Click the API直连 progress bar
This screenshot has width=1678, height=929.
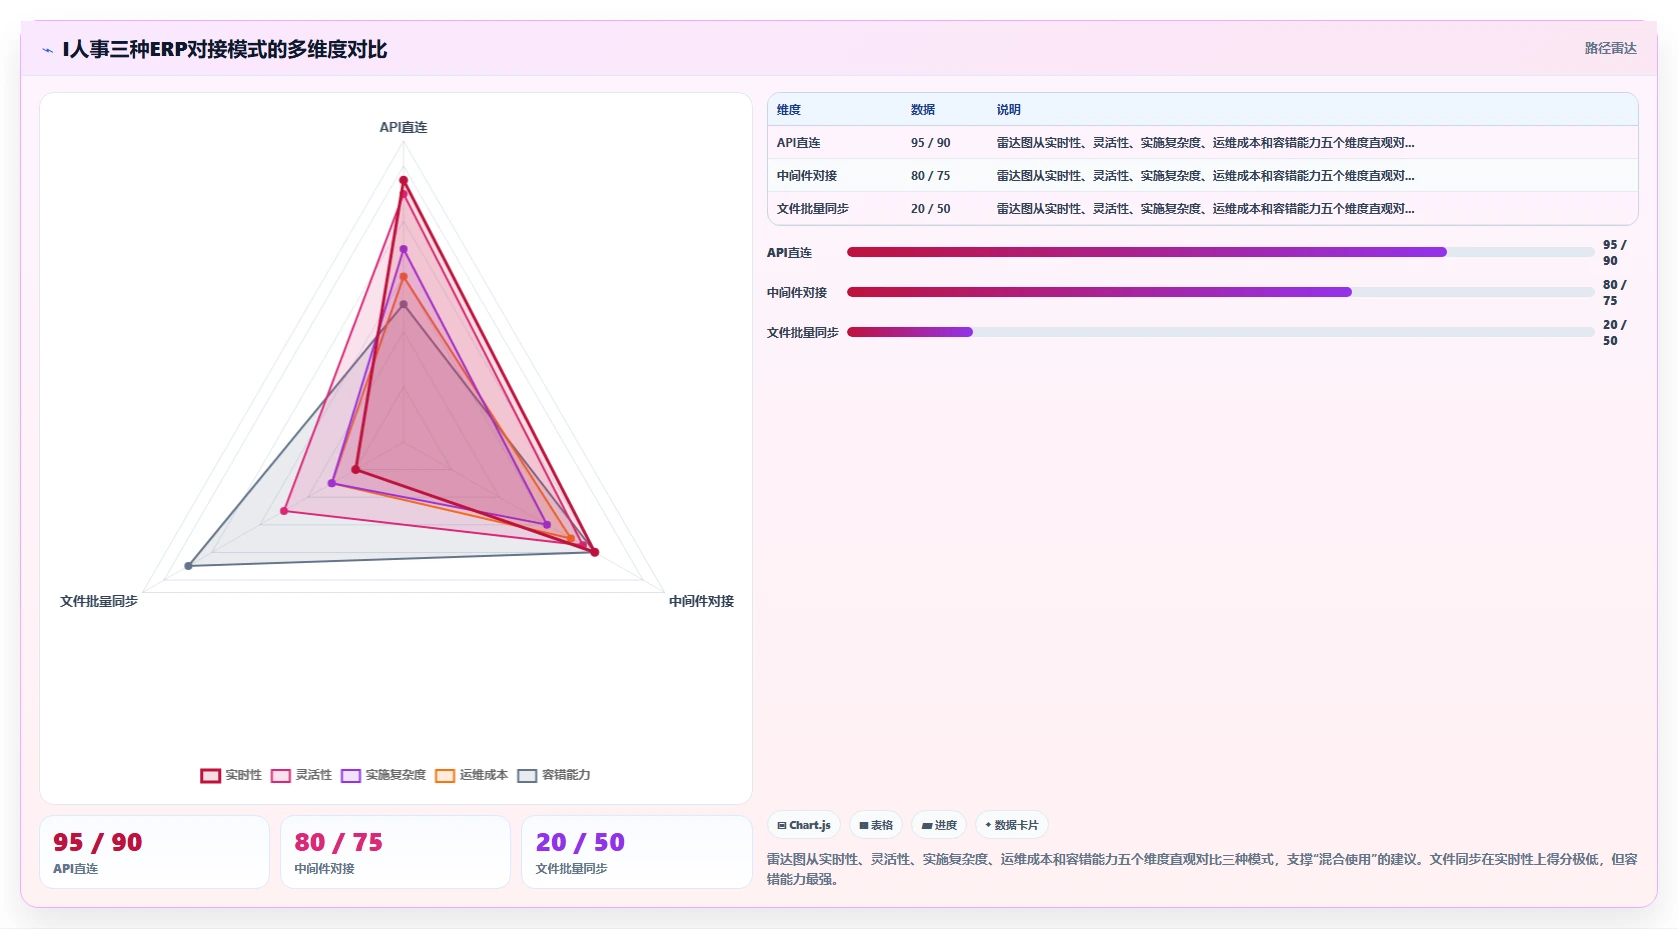(1220, 252)
